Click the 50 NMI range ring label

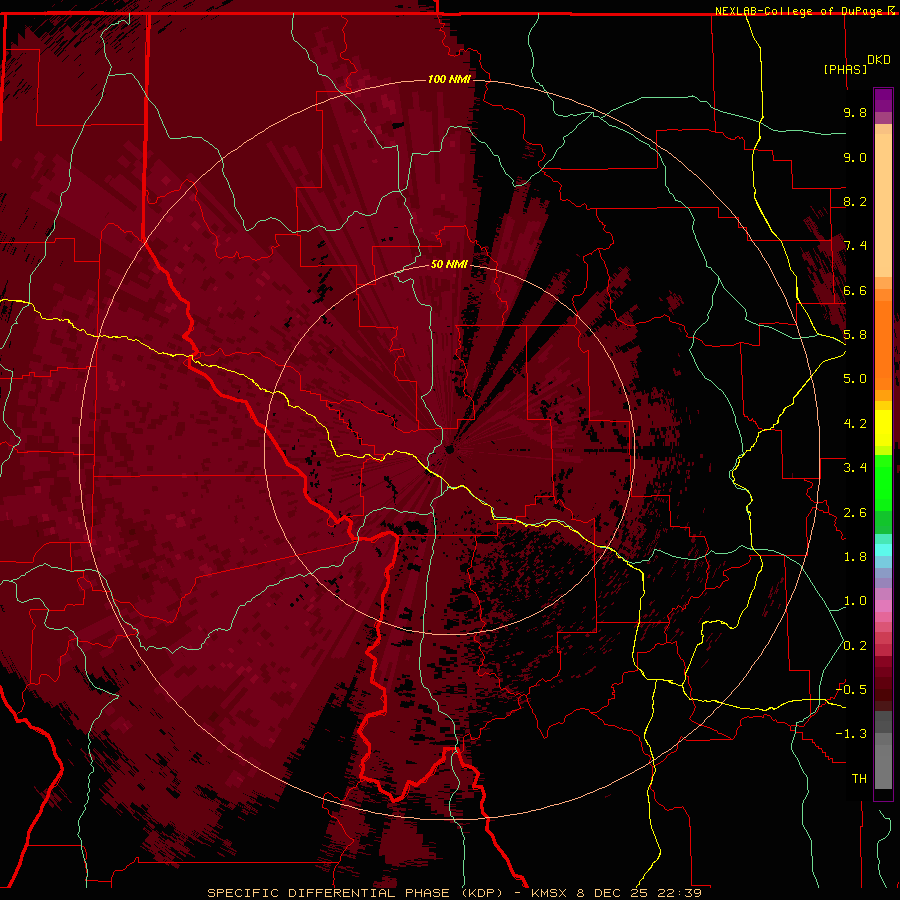pyautogui.click(x=449, y=264)
